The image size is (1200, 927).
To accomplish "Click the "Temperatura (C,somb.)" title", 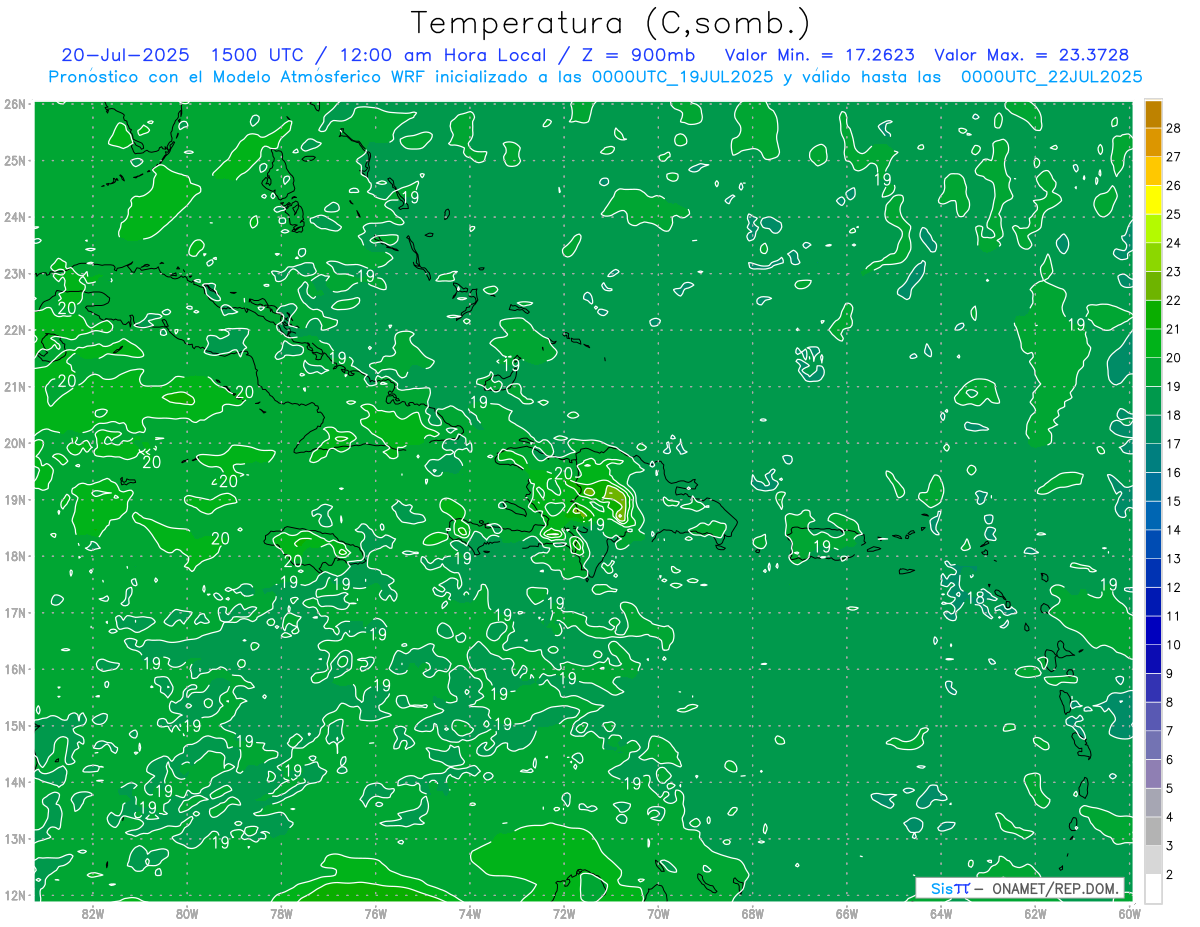I will tap(611, 23).
